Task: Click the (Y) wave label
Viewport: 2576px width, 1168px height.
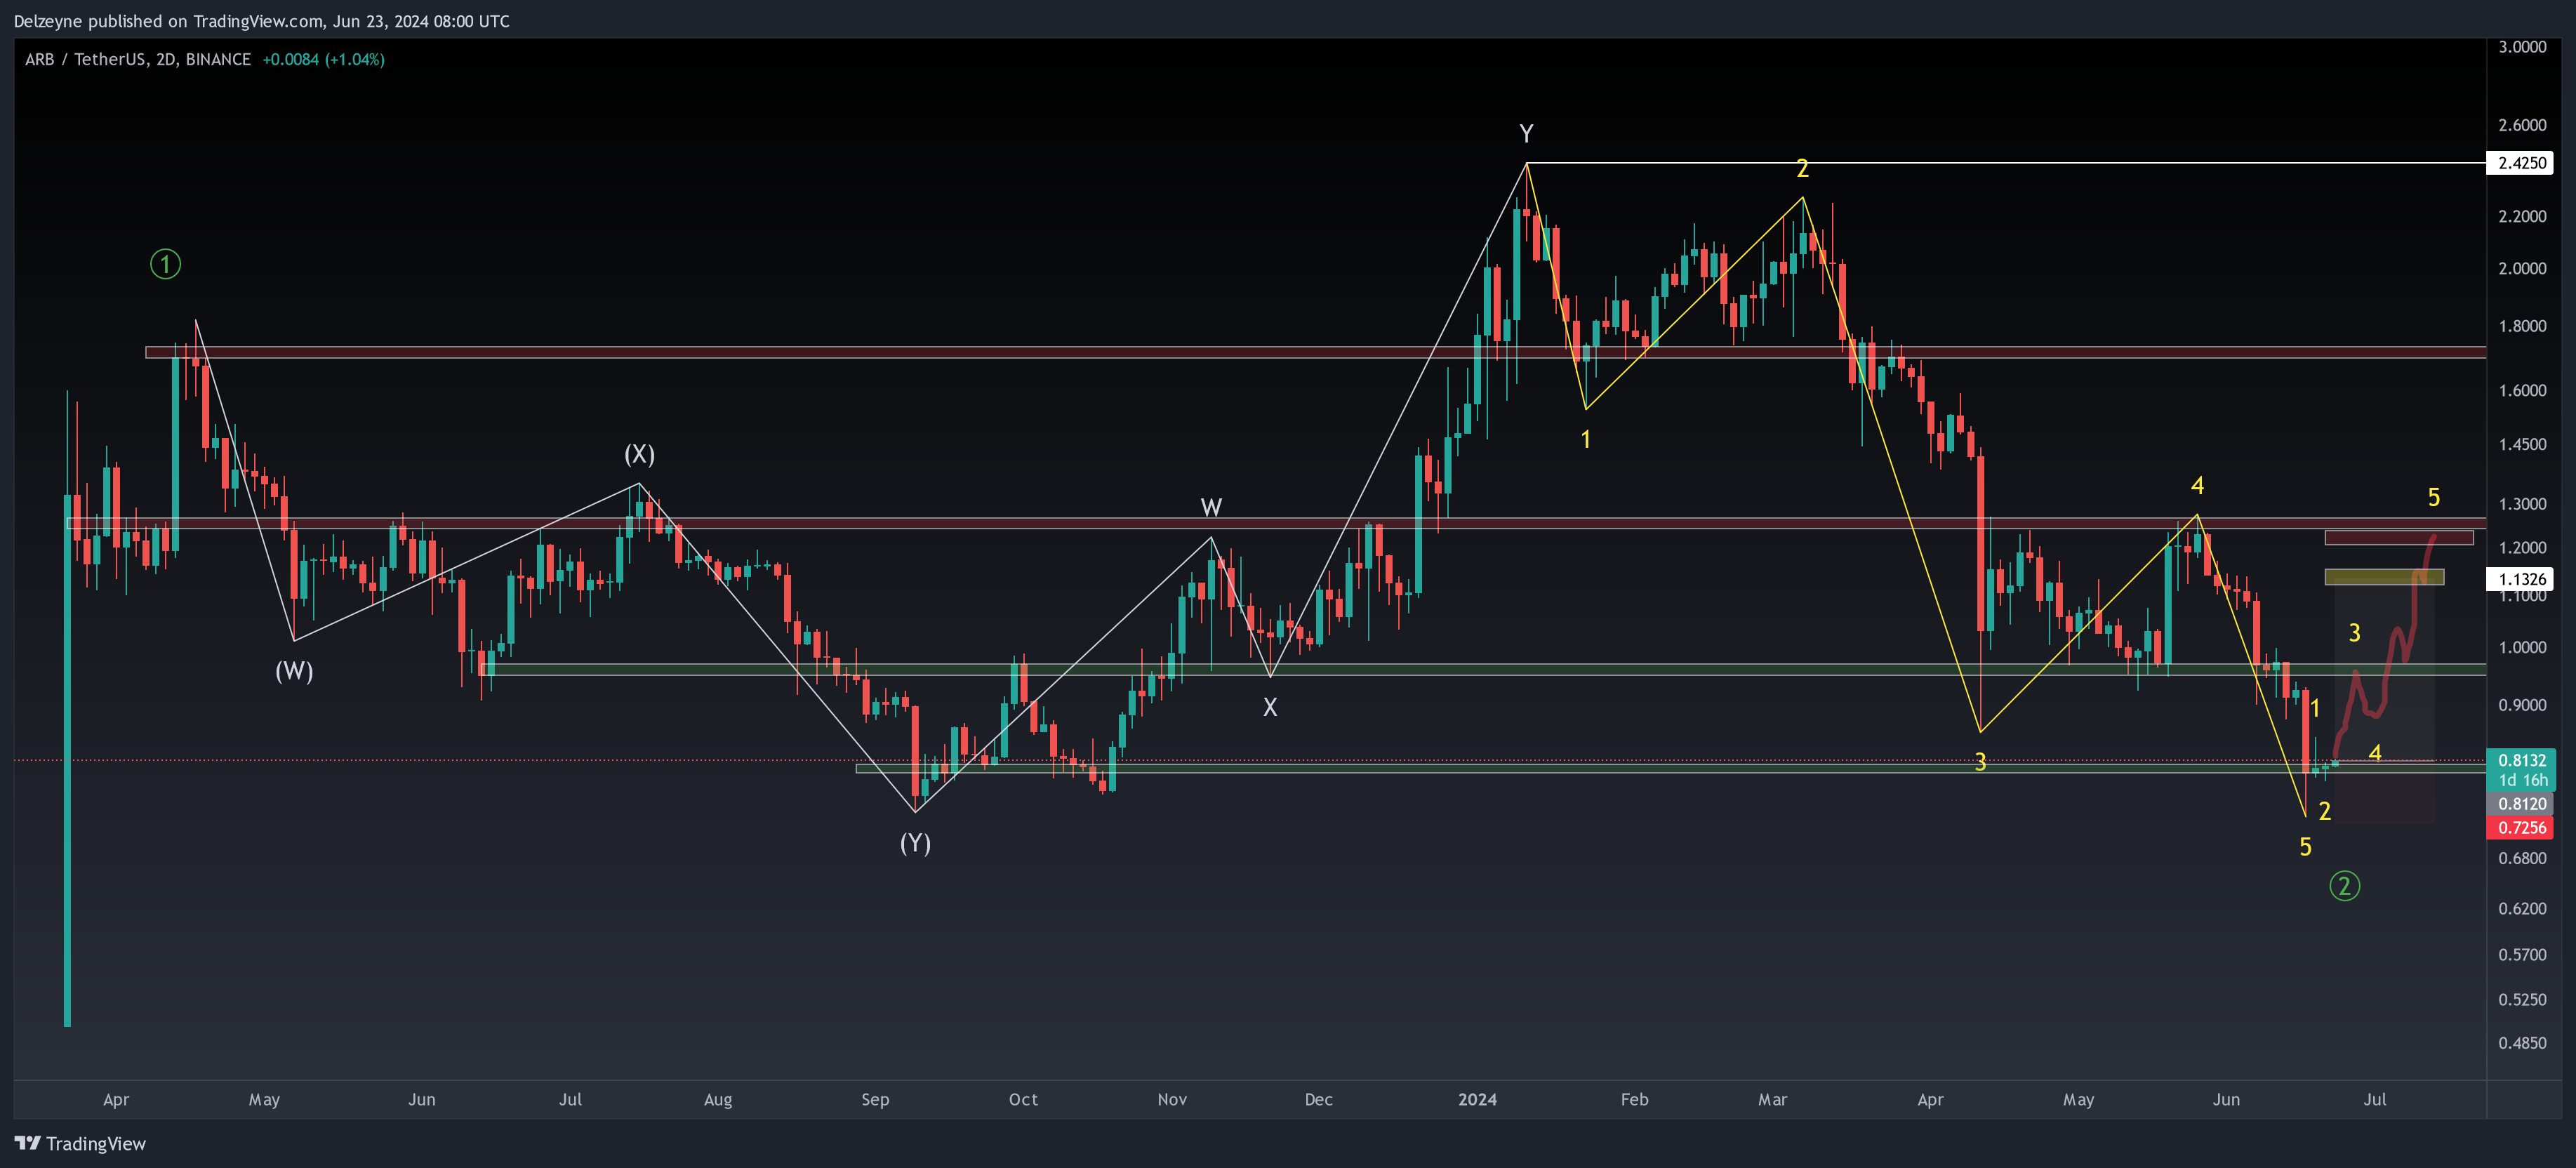Action: (x=915, y=843)
